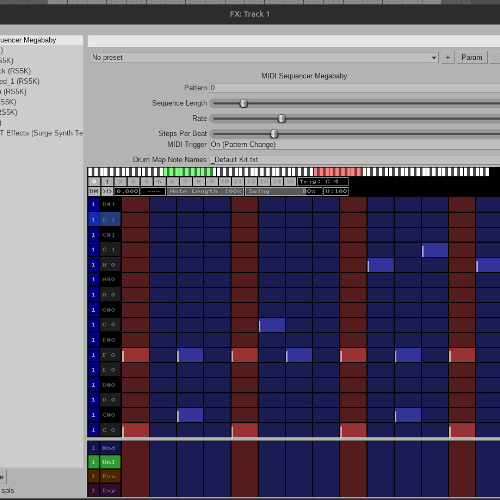This screenshot has height=500, width=500.
Task: Select pattern 12 button
Action: [250, 182]
